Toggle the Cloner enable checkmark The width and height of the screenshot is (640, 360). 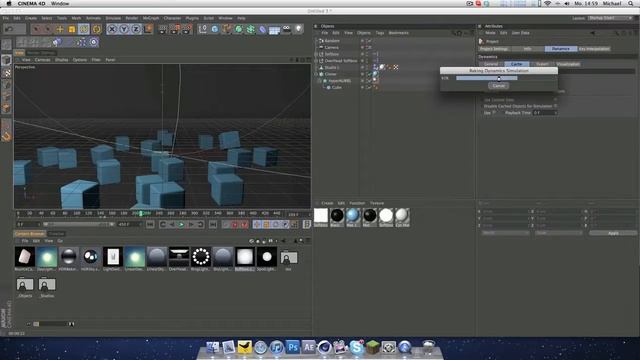tap(369, 74)
